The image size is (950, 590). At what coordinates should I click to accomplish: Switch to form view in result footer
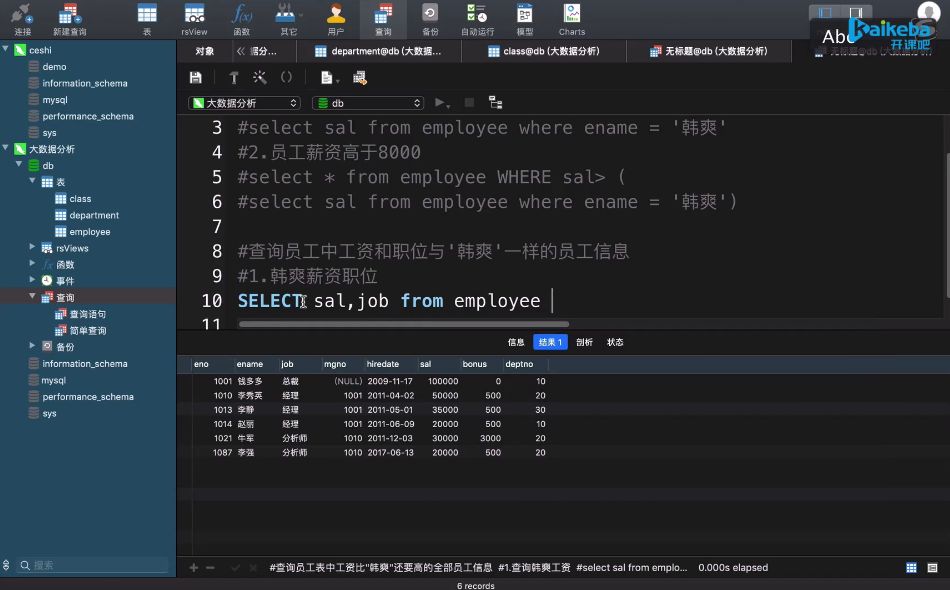[x=933, y=567]
